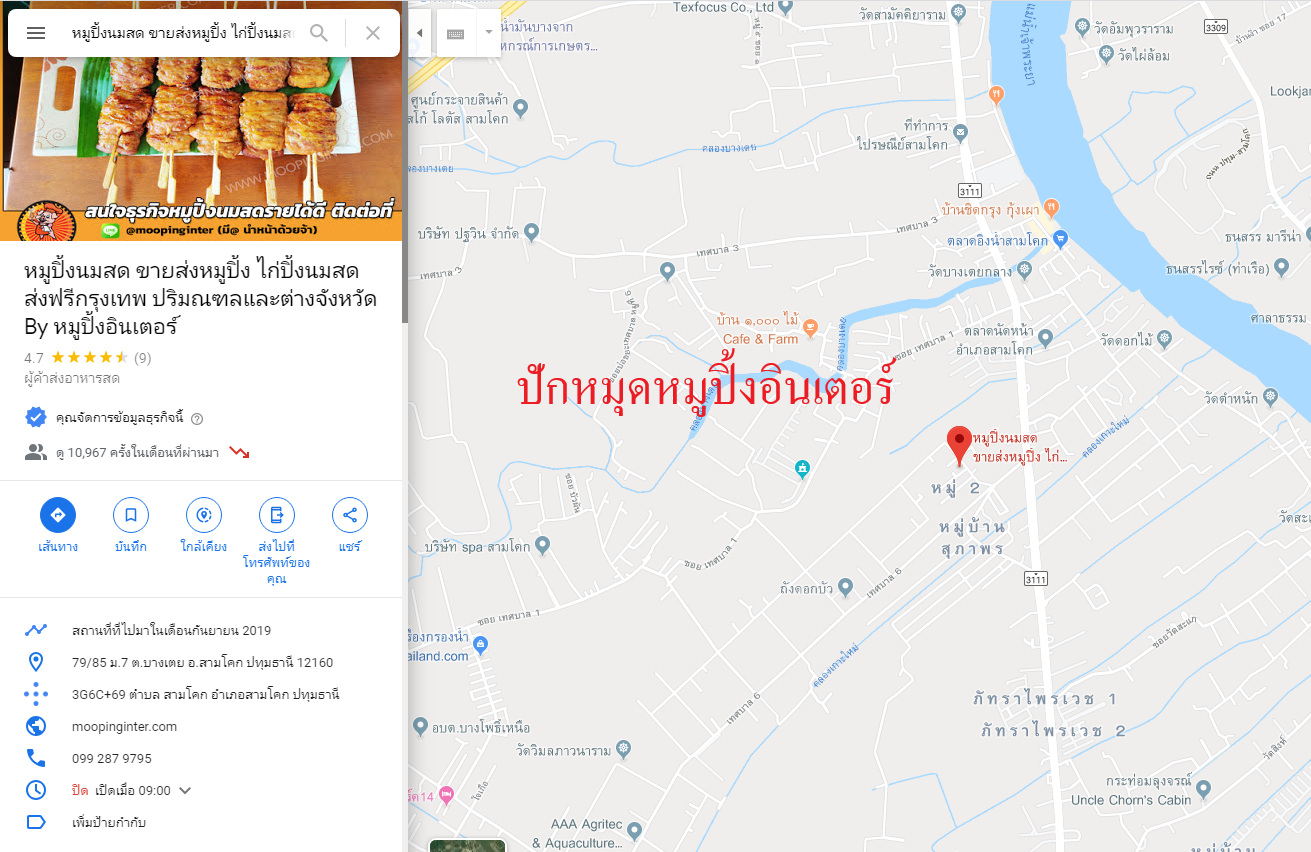1311x852 pixels.
Task: Open the hamburger main menu
Action: 36,33
